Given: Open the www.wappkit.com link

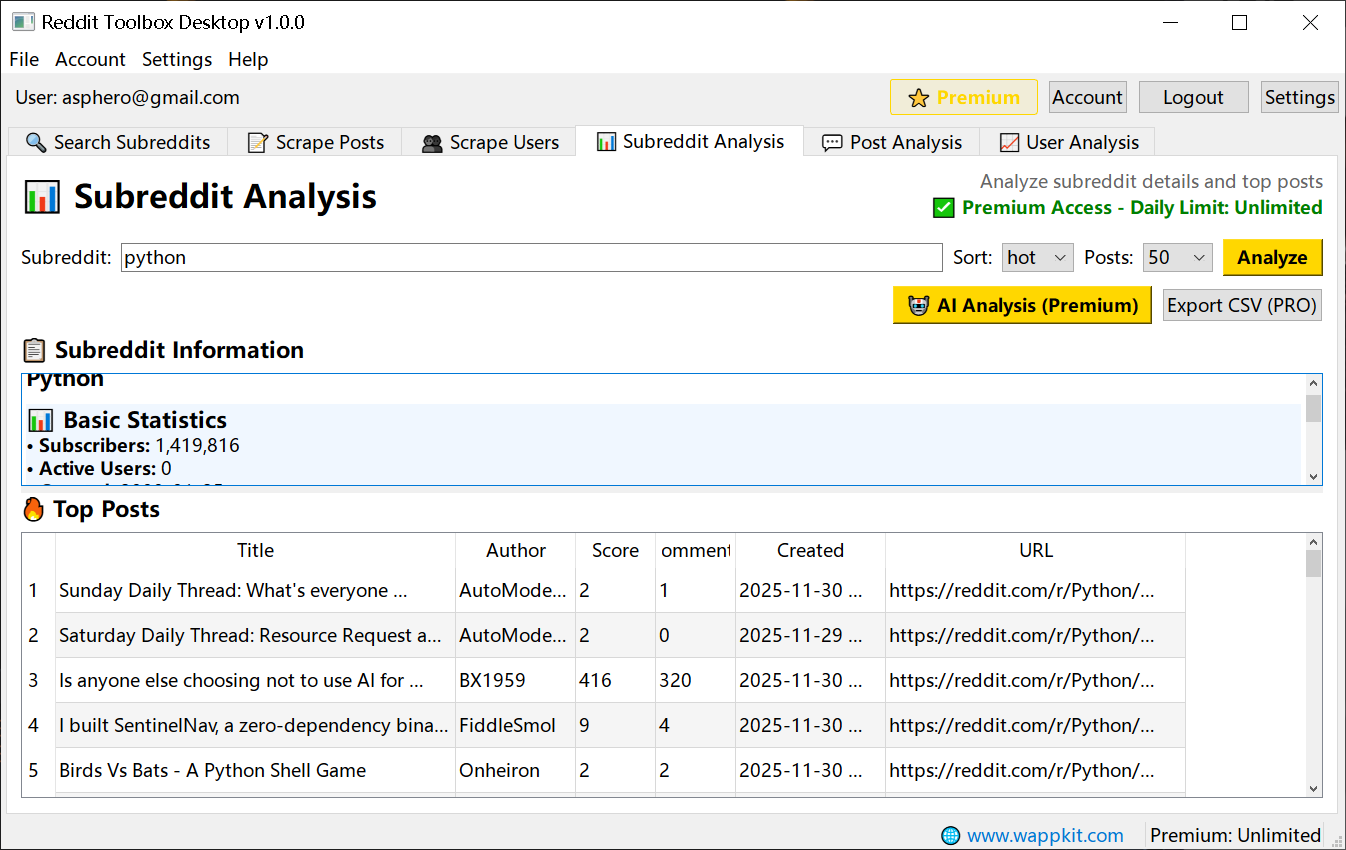Looking at the screenshot, I should [1045, 835].
